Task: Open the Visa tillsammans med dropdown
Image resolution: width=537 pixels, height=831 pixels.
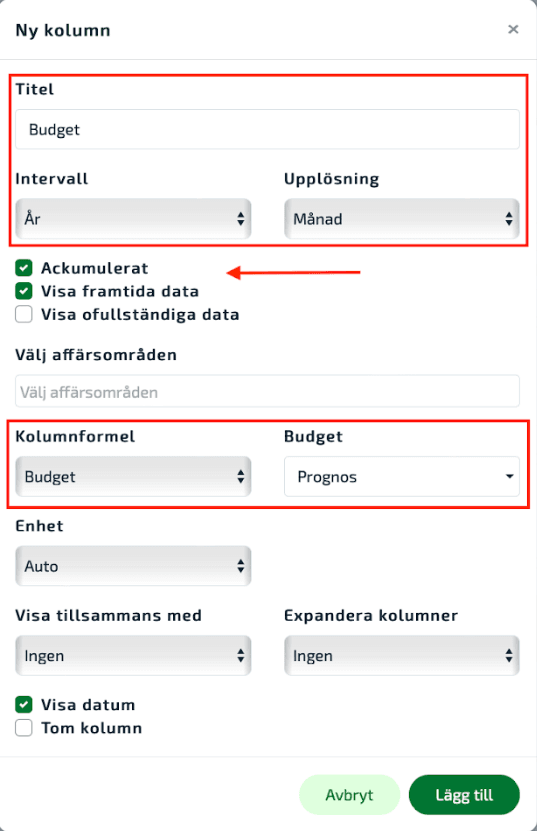Action: [x=133, y=656]
